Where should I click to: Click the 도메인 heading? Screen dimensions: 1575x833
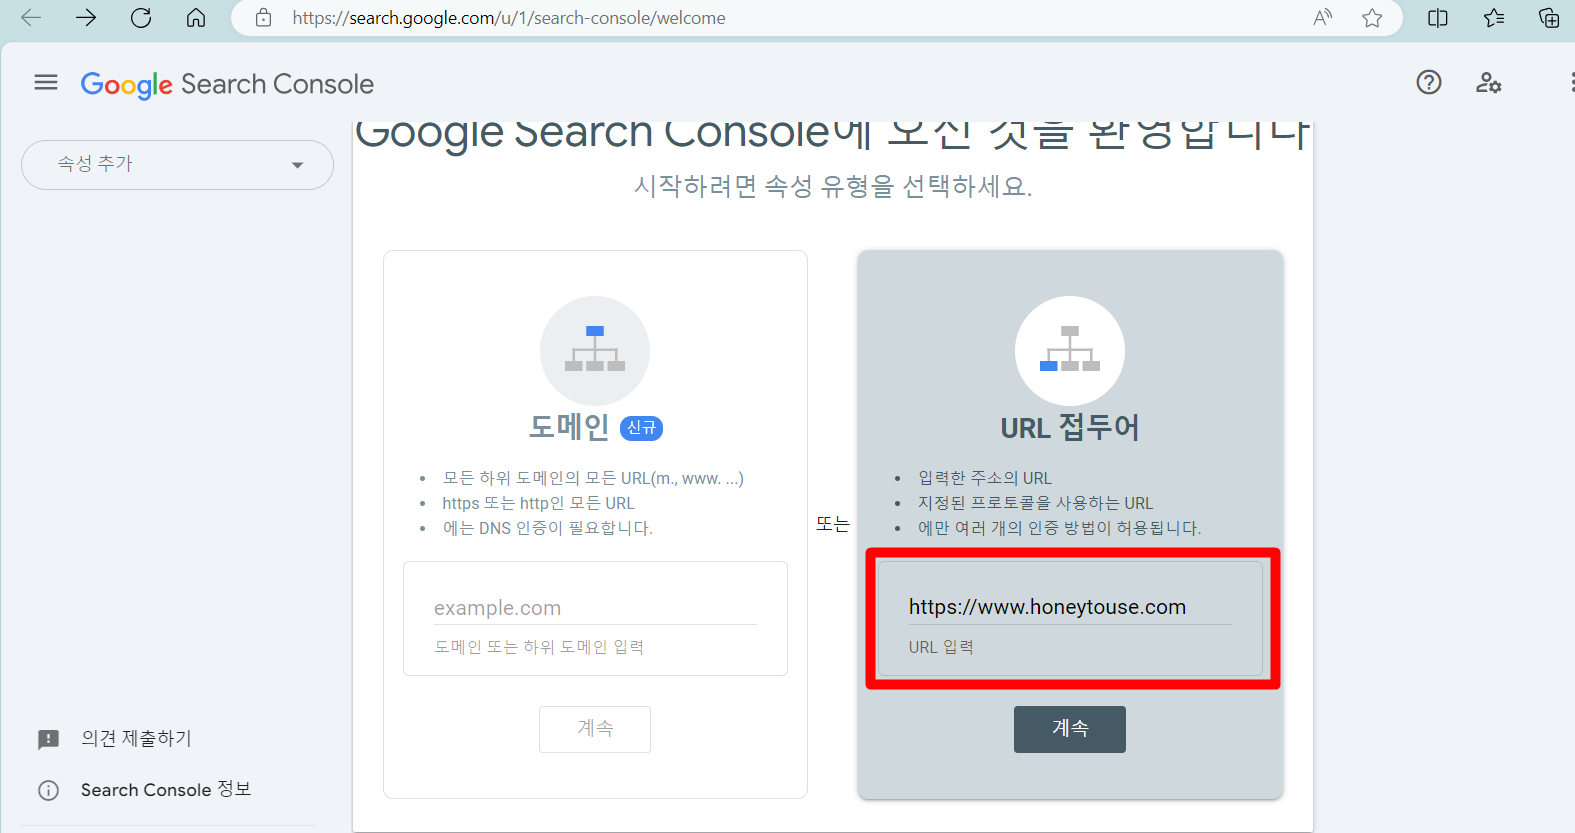(569, 427)
